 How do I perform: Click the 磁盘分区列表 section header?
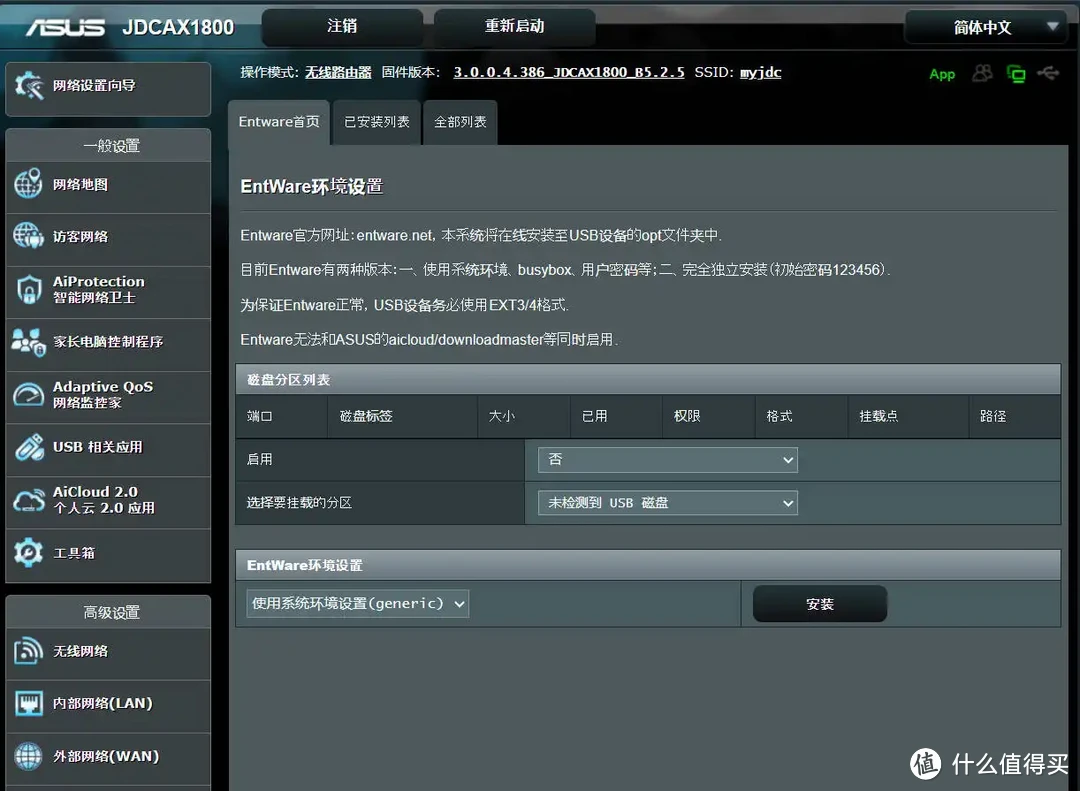click(647, 380)
